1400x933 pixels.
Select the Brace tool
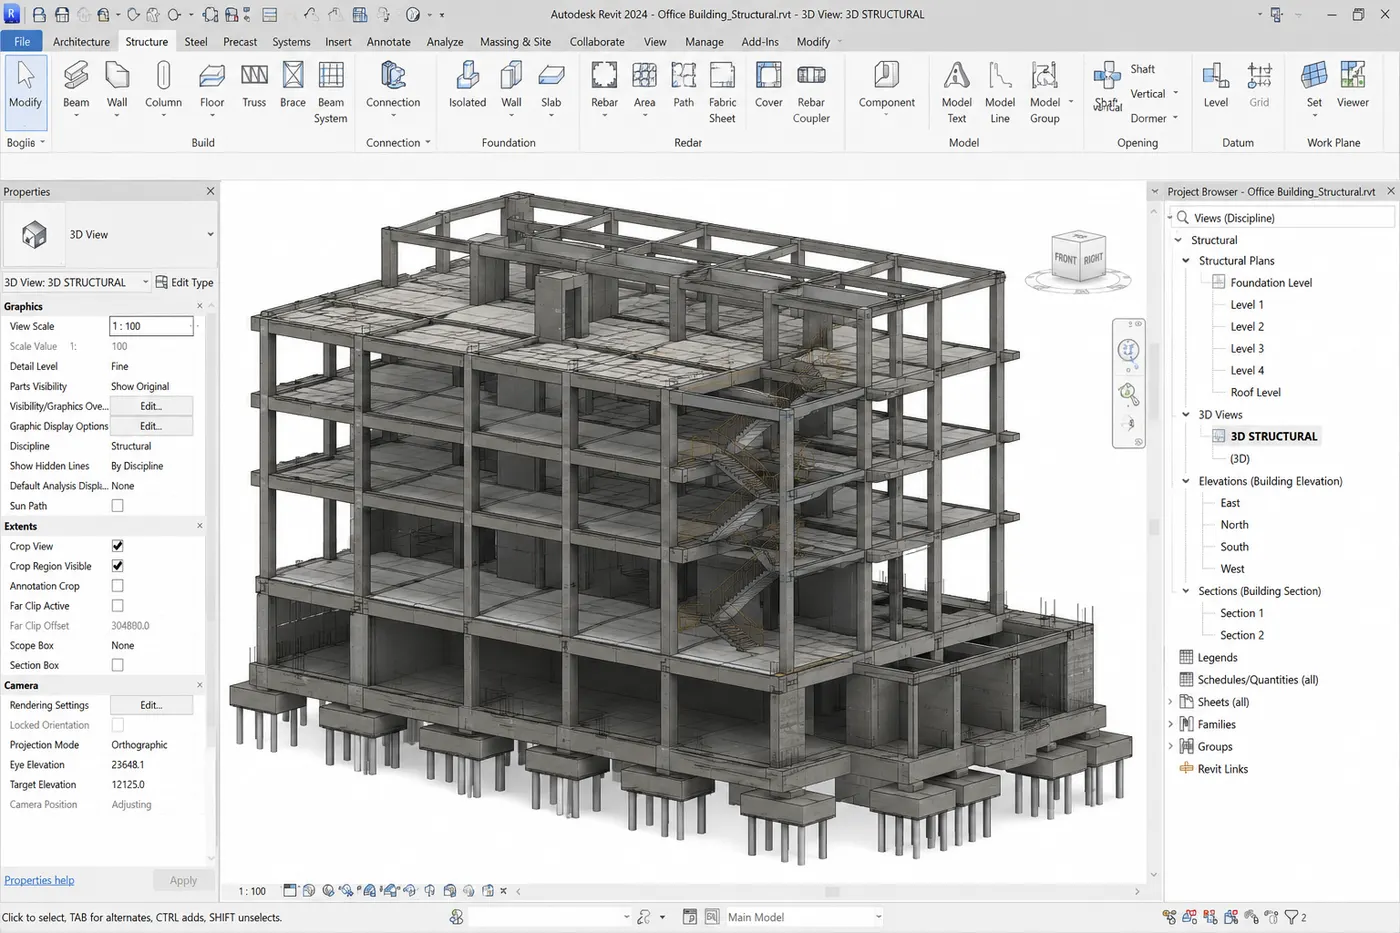(293, 86)
